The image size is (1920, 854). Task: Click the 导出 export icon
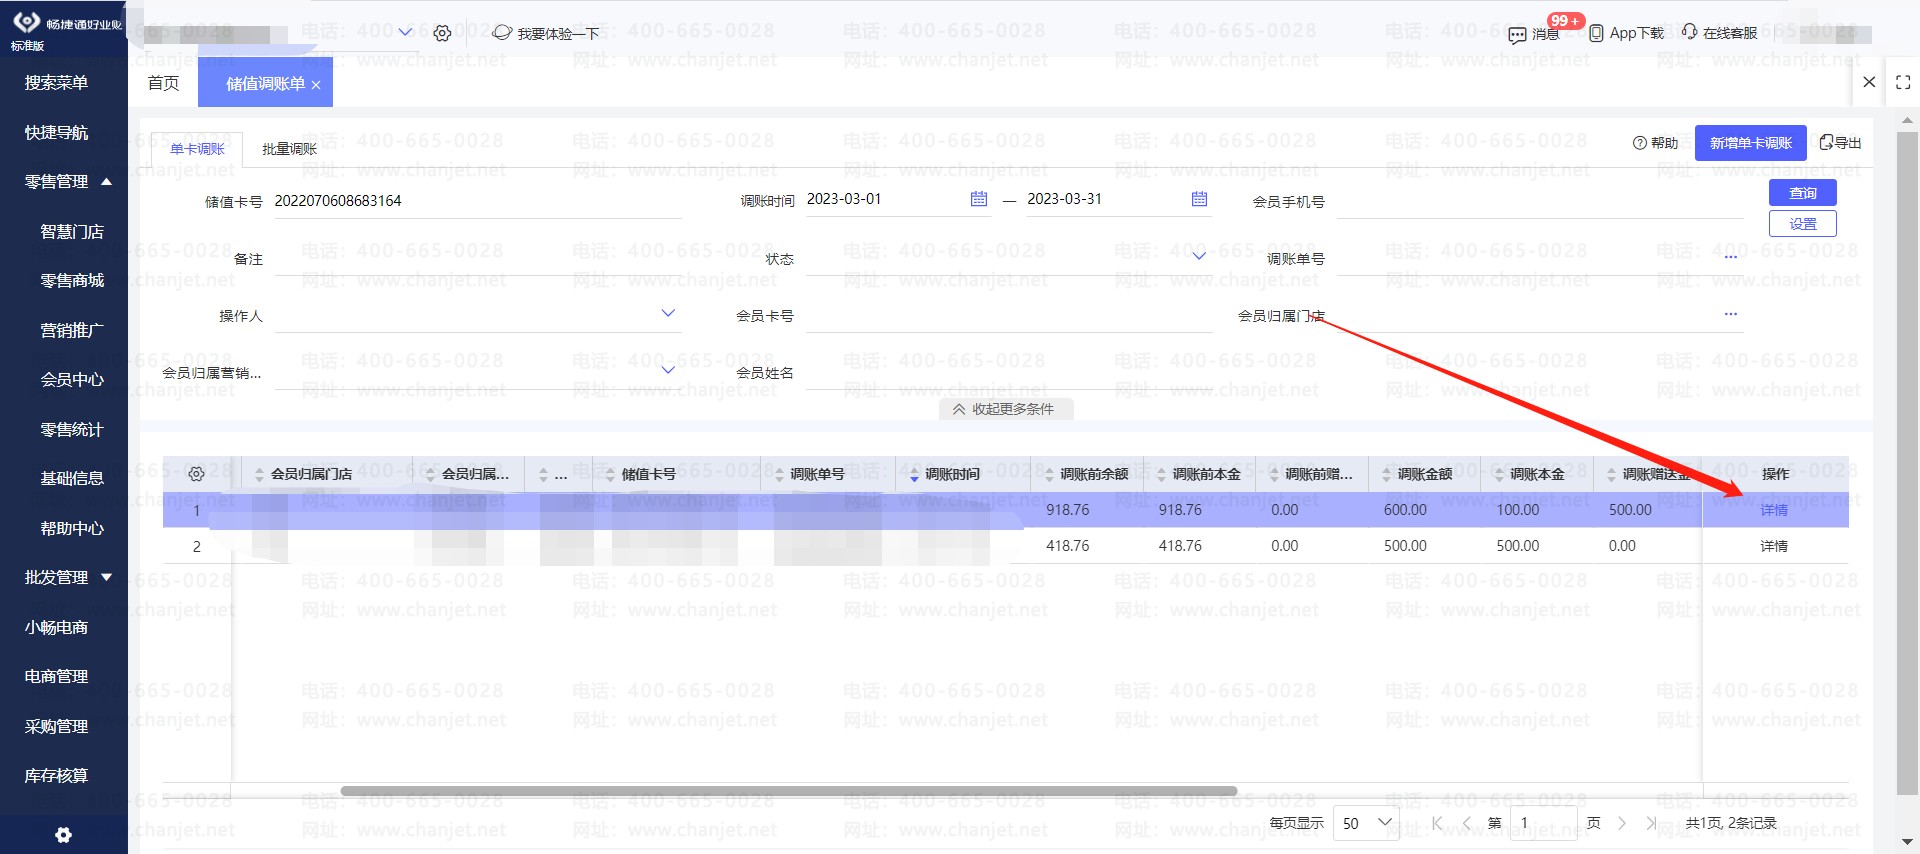tap(1826, 142)
